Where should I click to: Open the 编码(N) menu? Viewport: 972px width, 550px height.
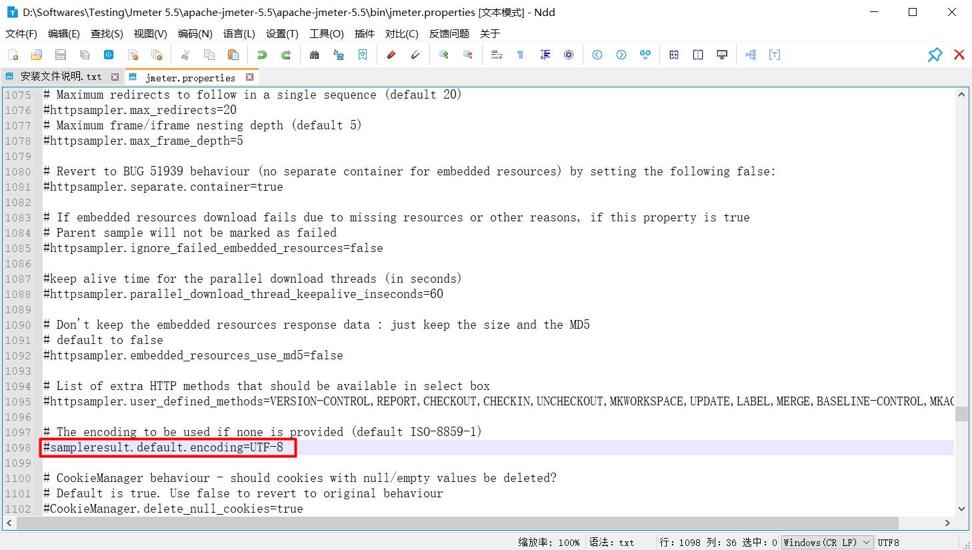195,33
